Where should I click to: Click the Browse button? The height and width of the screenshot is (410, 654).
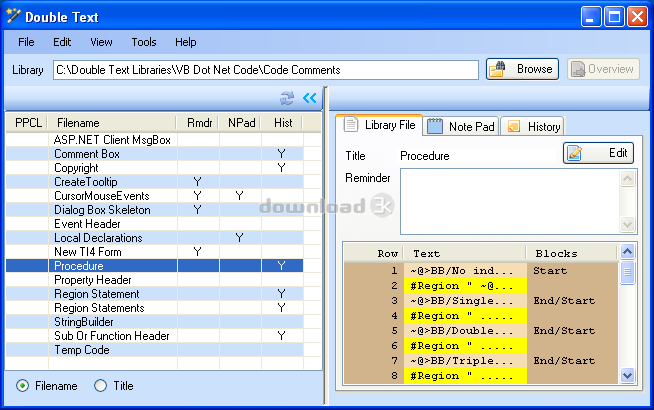[522, 69]
